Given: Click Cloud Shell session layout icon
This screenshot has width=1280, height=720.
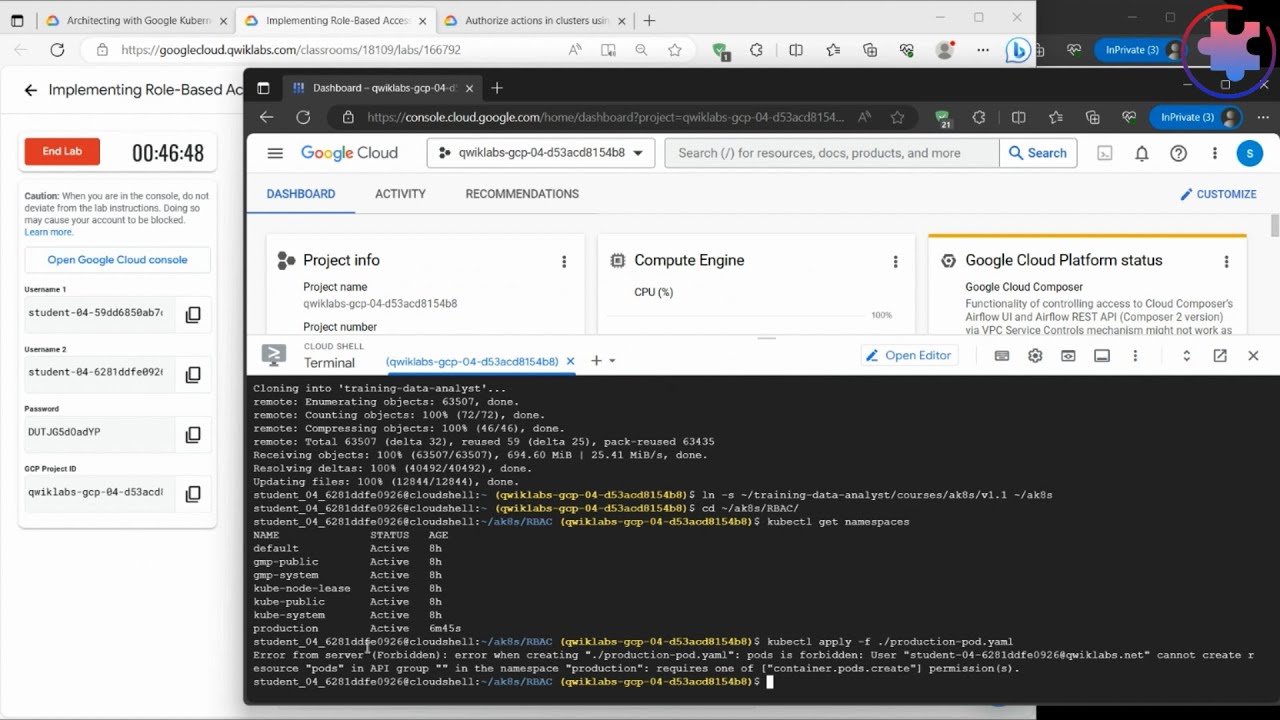Looking at the screenshot, I should pyautogui.click(x=1102, y=356).
